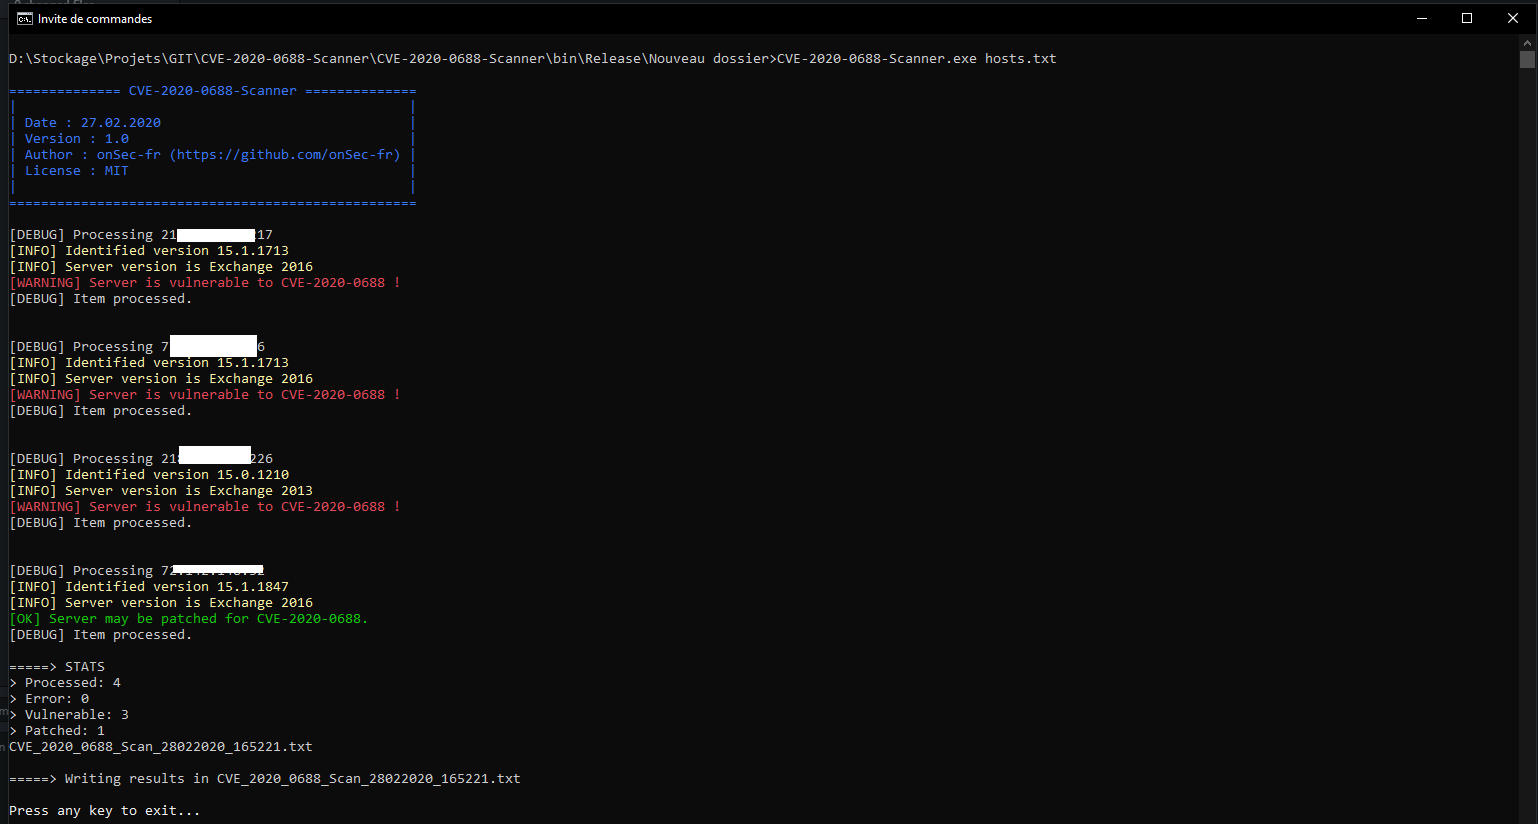The width and height of the screenshot is (1538, 824).
Task: Click the 'Writing results in' line
Action: (x=265, y=779)
